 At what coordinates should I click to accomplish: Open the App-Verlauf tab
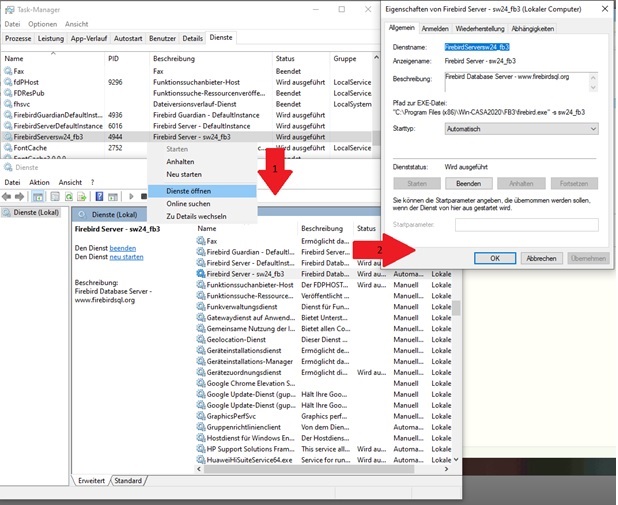pyautogui.click(x=89, y=38)
